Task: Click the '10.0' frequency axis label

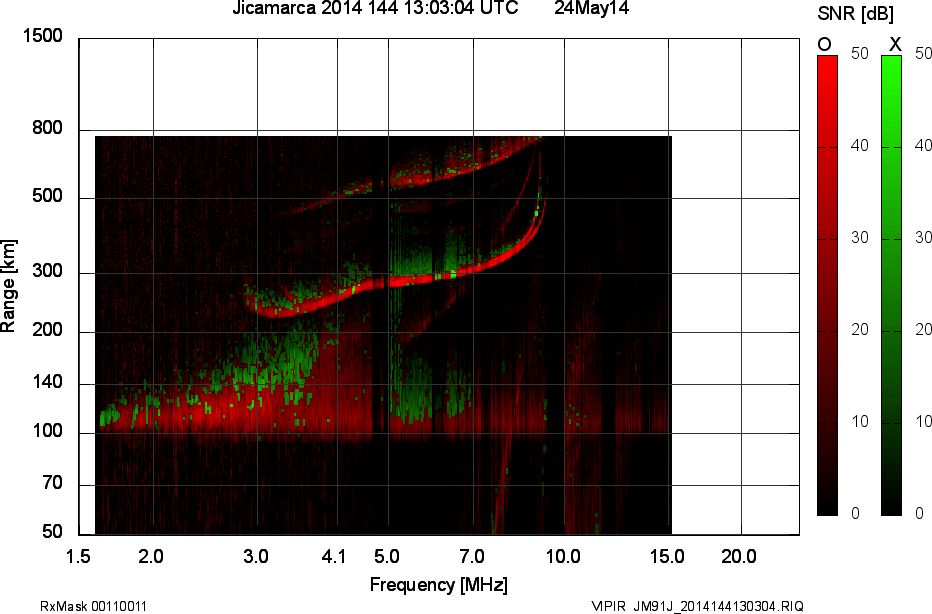Action: [x=563, y=557]
